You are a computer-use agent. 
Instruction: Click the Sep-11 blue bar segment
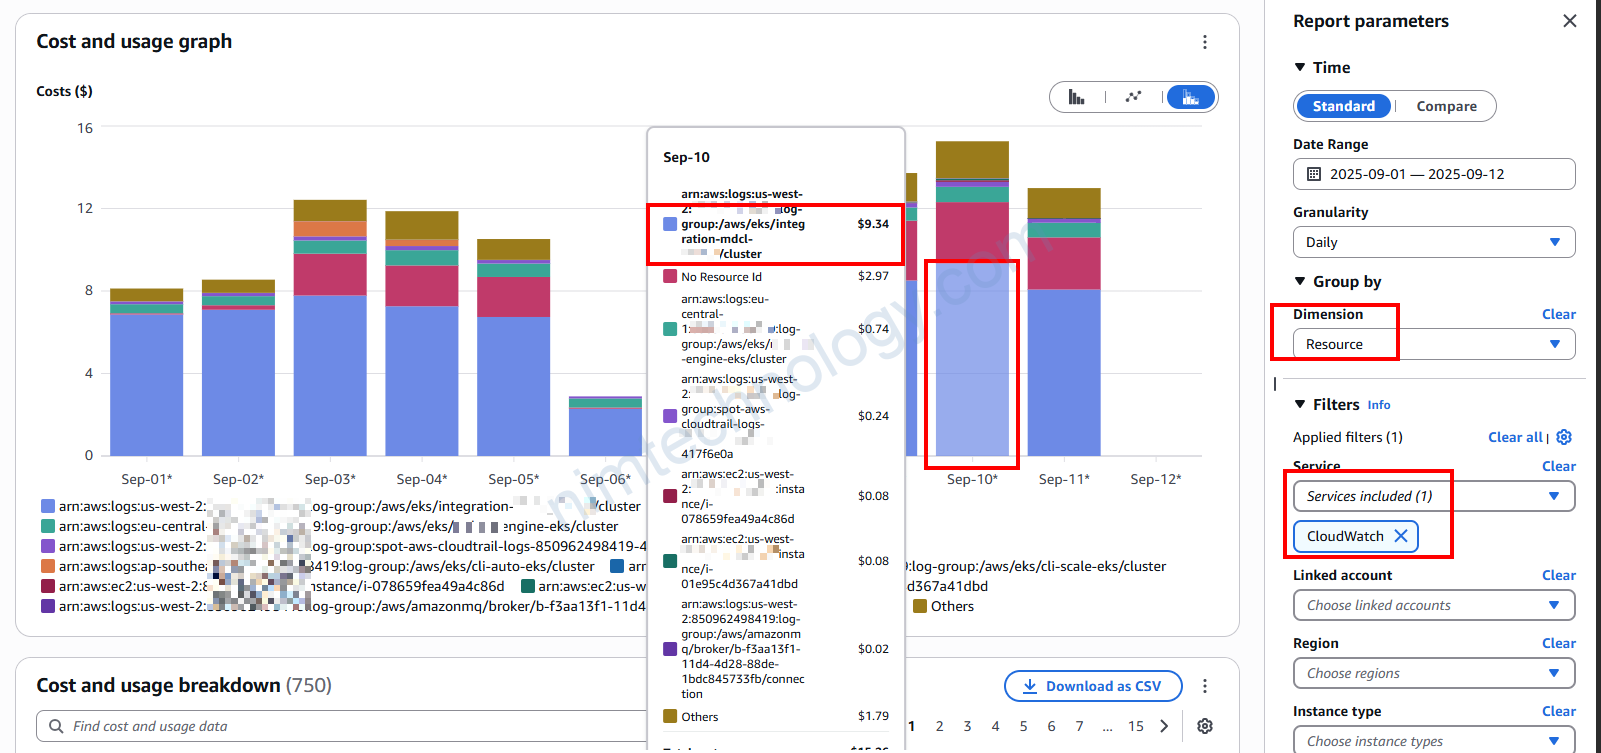(1064, 370)
